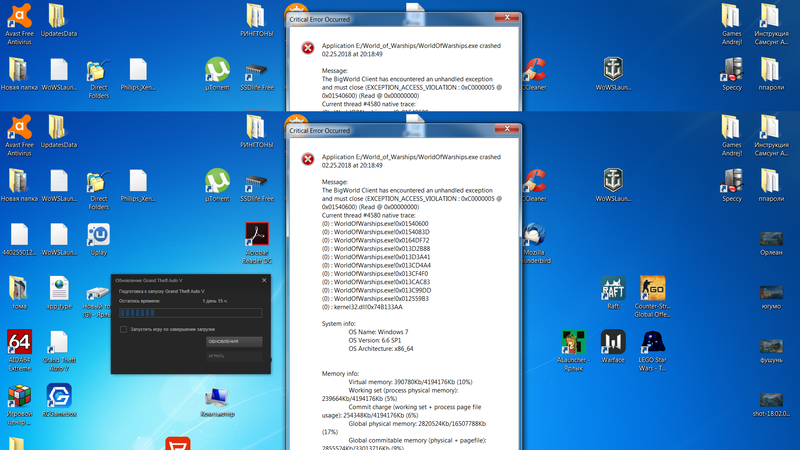Launch Acrobat Reader DC shortcut

click(x=257, y=236)
